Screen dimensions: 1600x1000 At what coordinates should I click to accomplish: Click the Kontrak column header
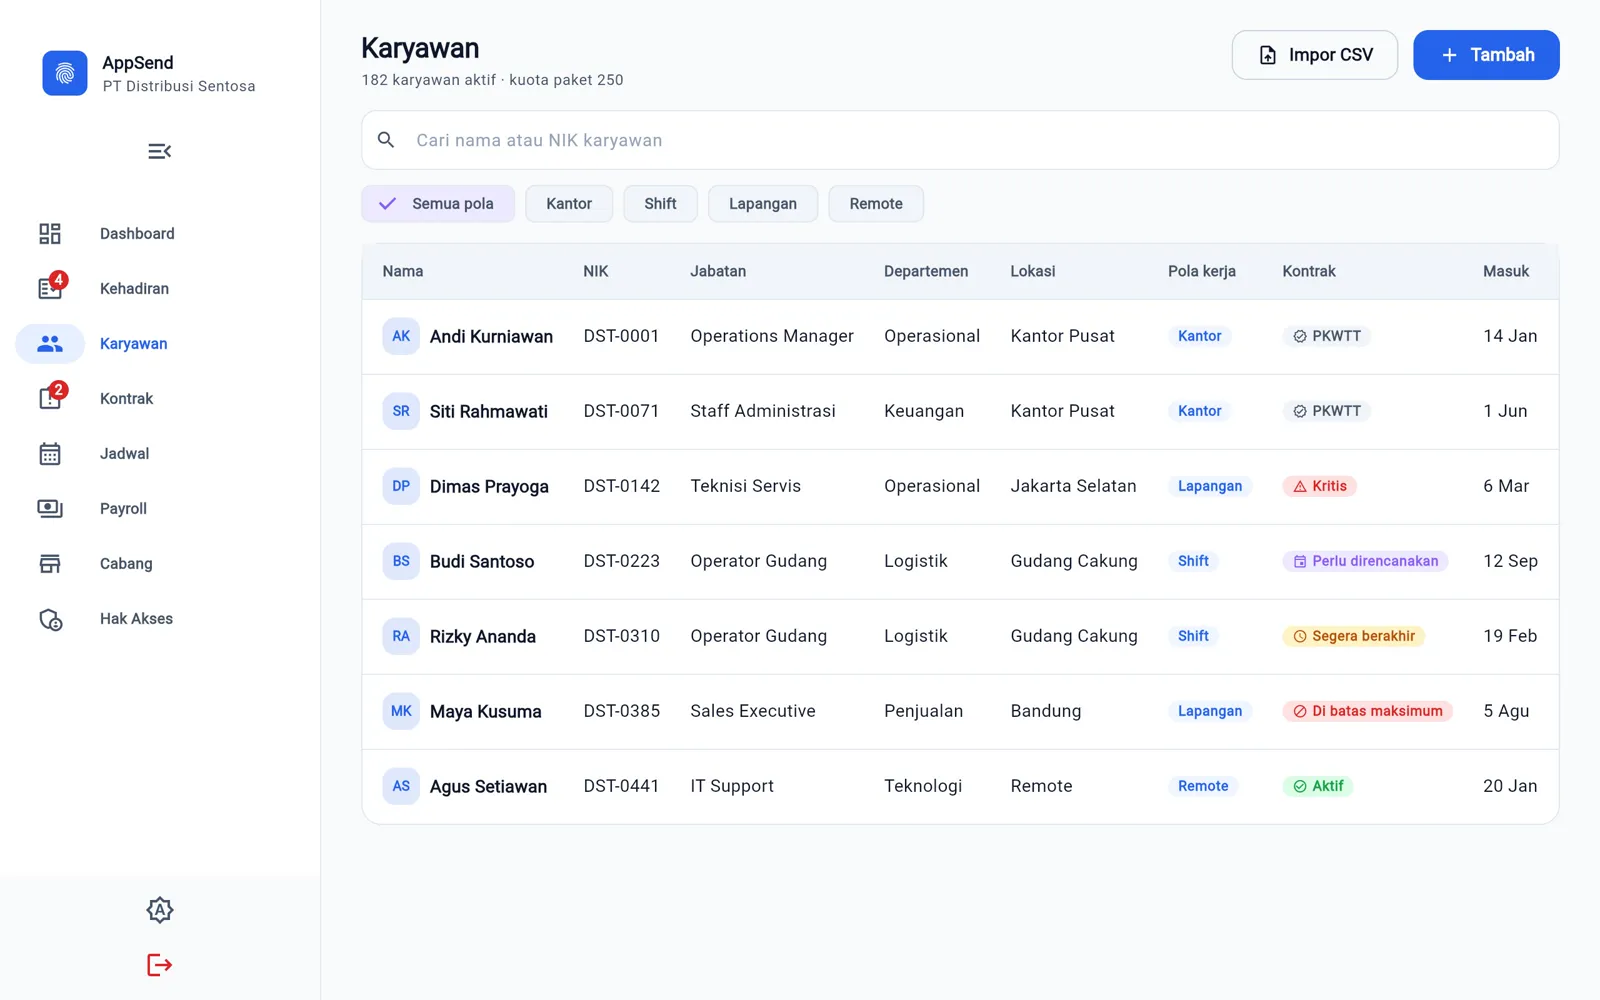(x=1309, y=271)
